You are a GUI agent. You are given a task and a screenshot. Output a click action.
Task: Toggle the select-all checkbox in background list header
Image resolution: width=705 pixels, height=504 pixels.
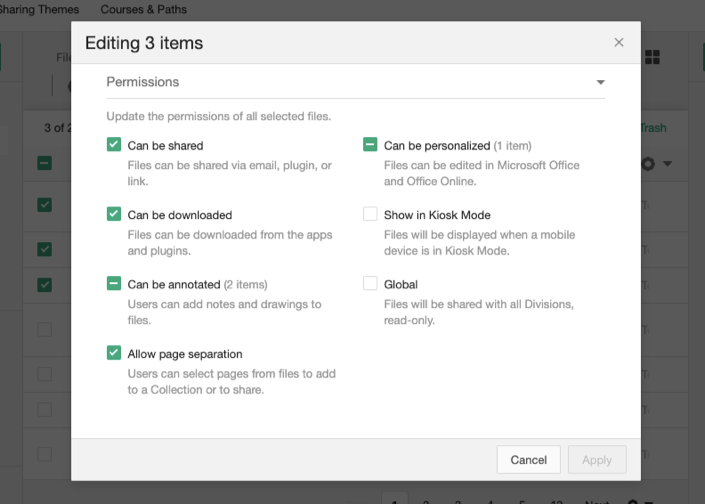coord(45,163)
